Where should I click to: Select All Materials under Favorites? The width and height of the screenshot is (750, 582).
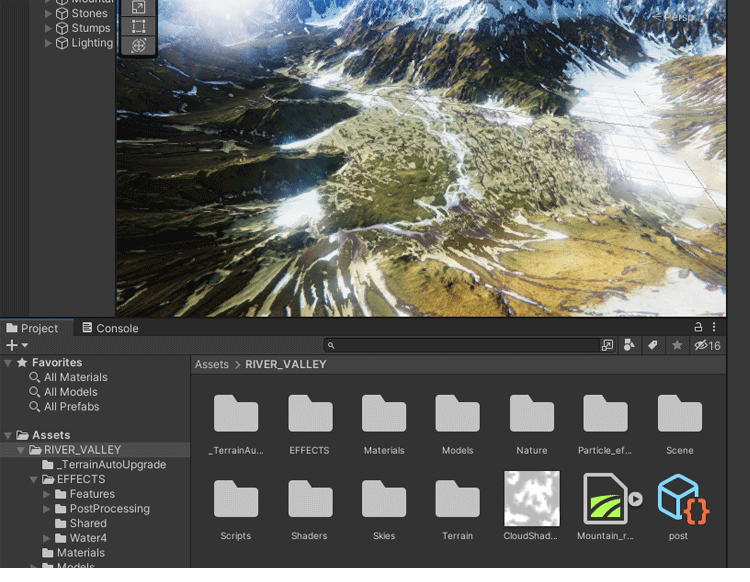click(x=75, y=377)
